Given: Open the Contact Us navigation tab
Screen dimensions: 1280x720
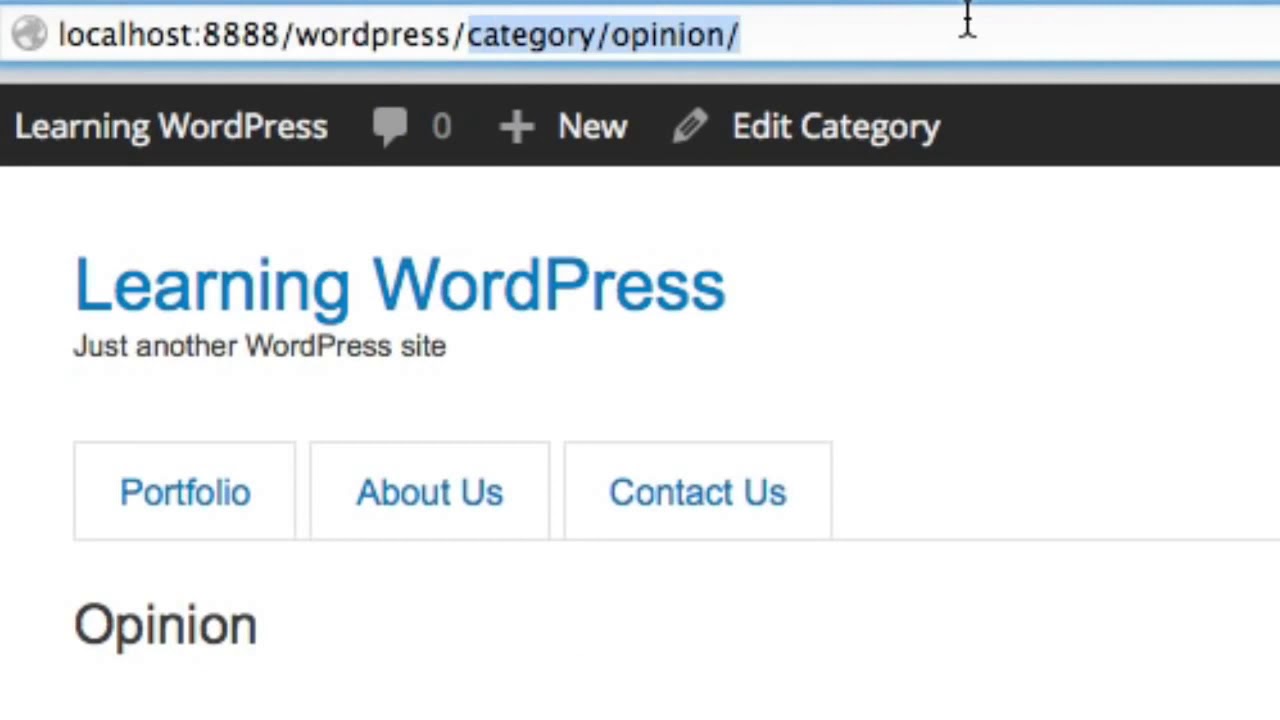Looking at the screenshot, I should coord(698,492).
